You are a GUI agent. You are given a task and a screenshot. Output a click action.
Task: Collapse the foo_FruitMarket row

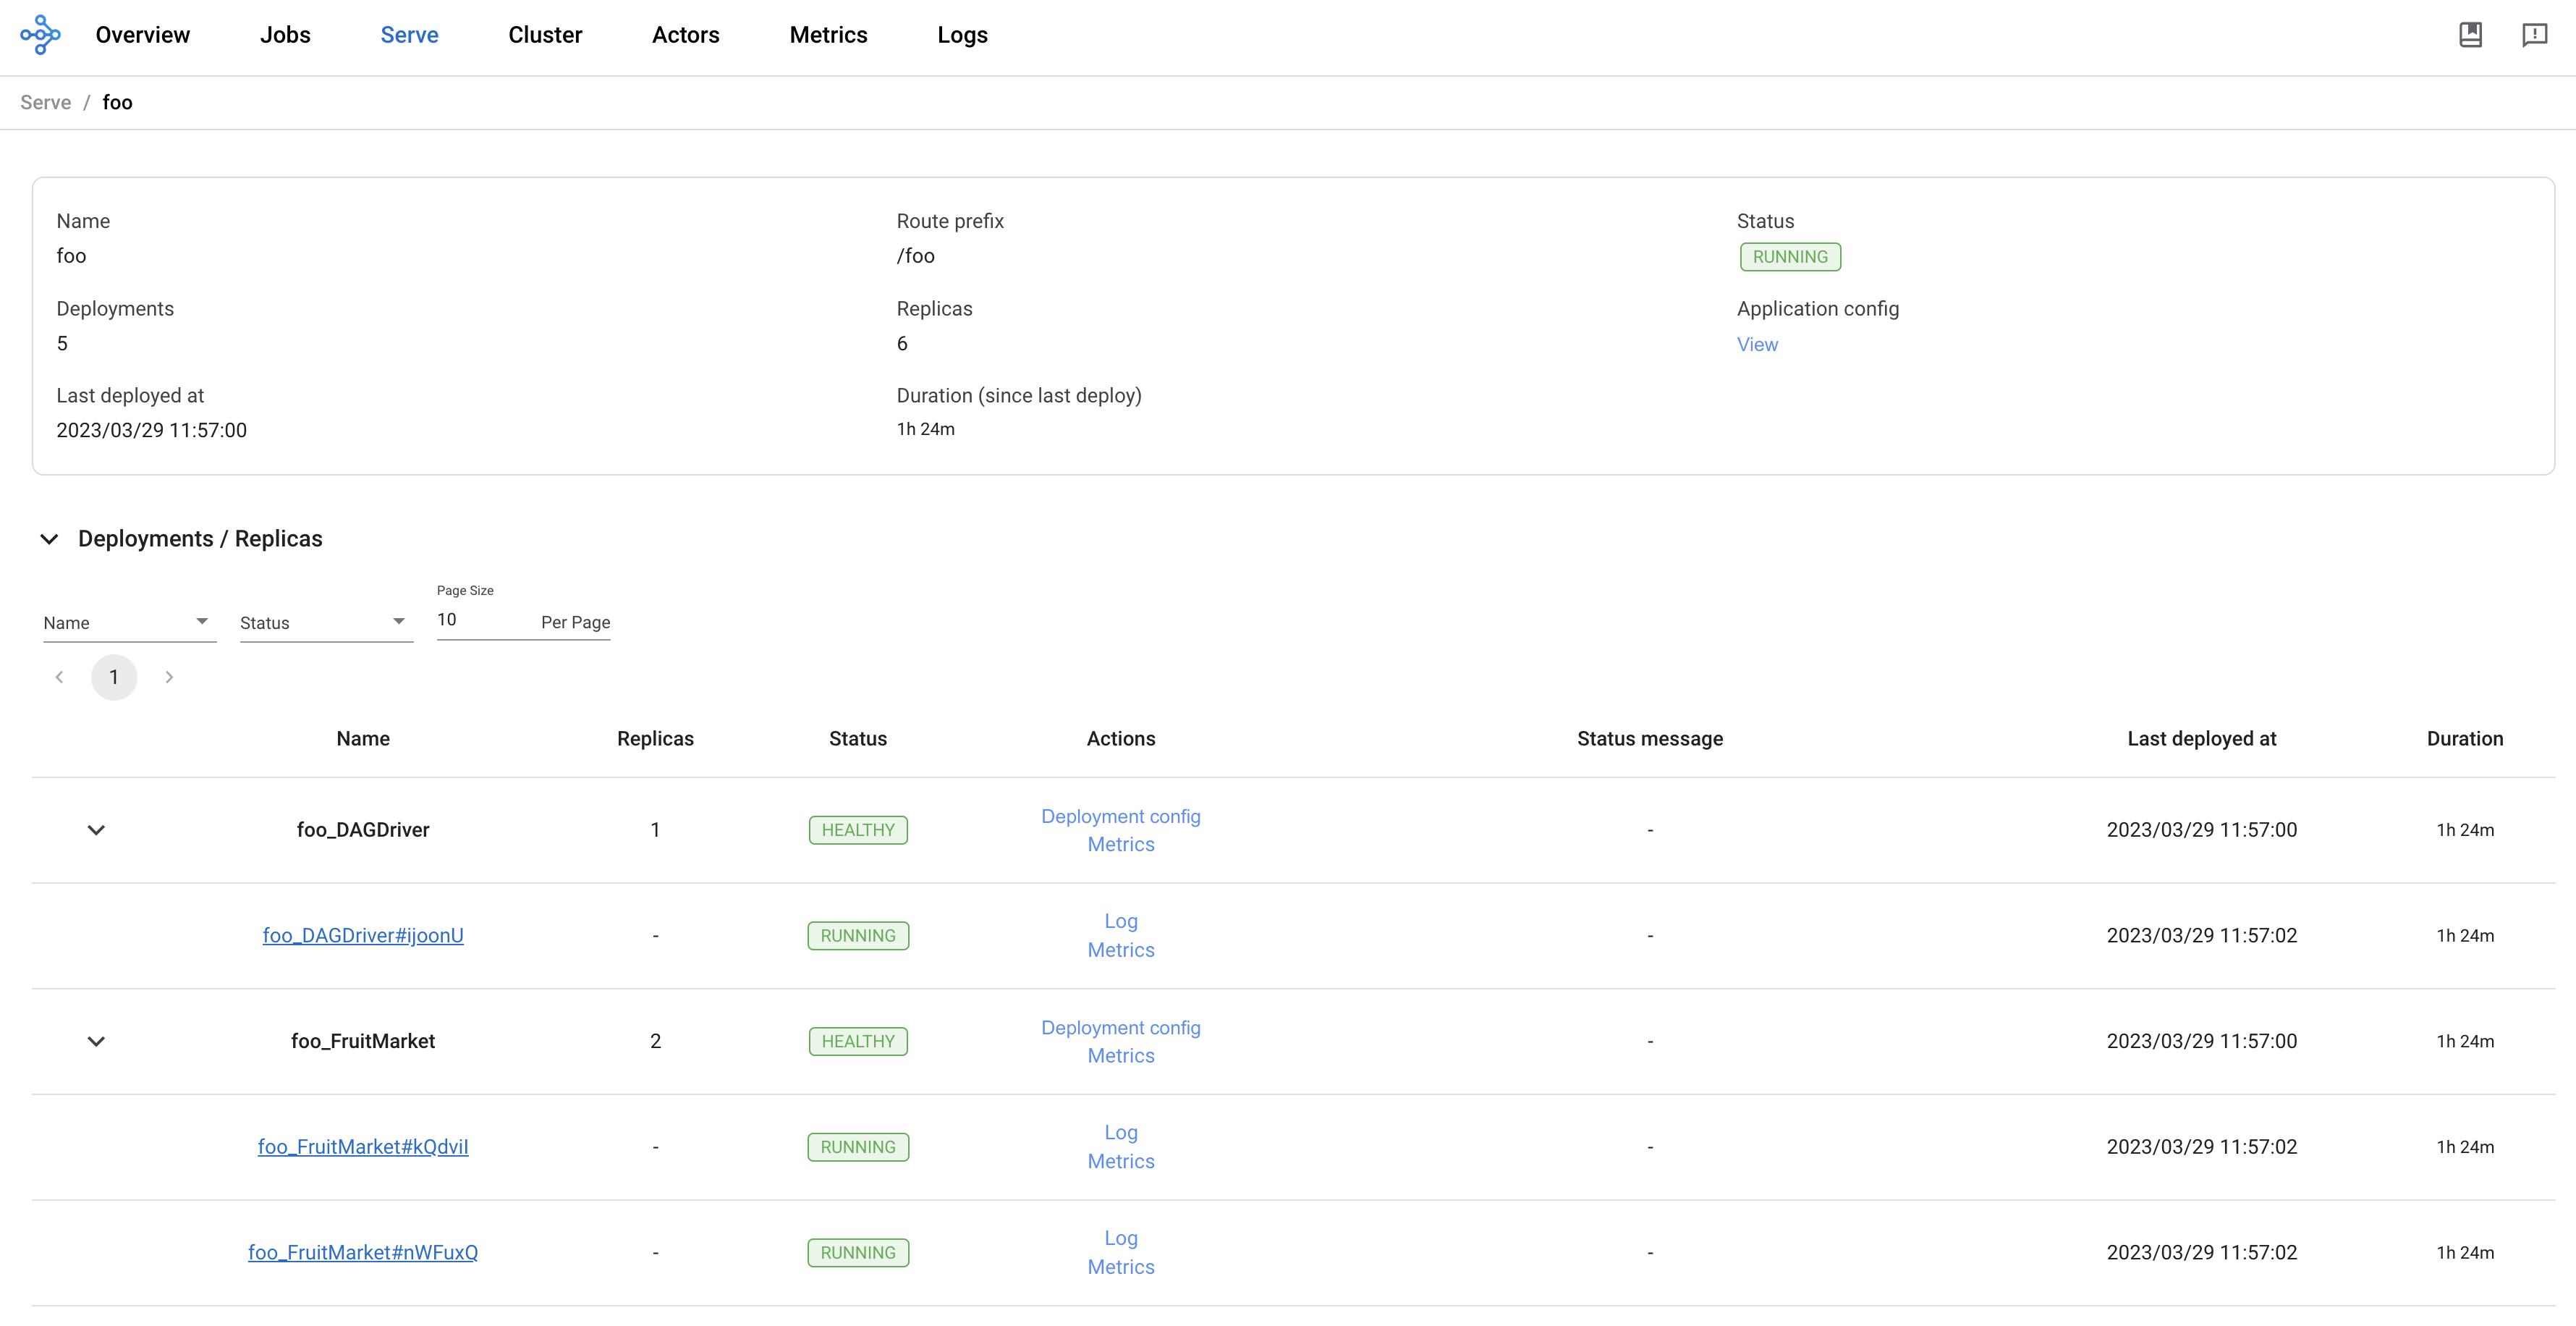pos(96,1041)
